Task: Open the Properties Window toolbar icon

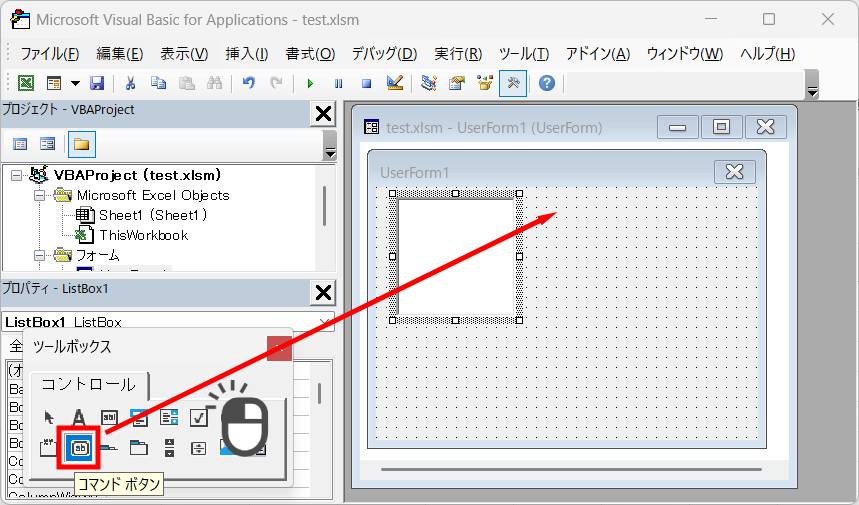Action: pyautogui.click(x=457, y=83)
